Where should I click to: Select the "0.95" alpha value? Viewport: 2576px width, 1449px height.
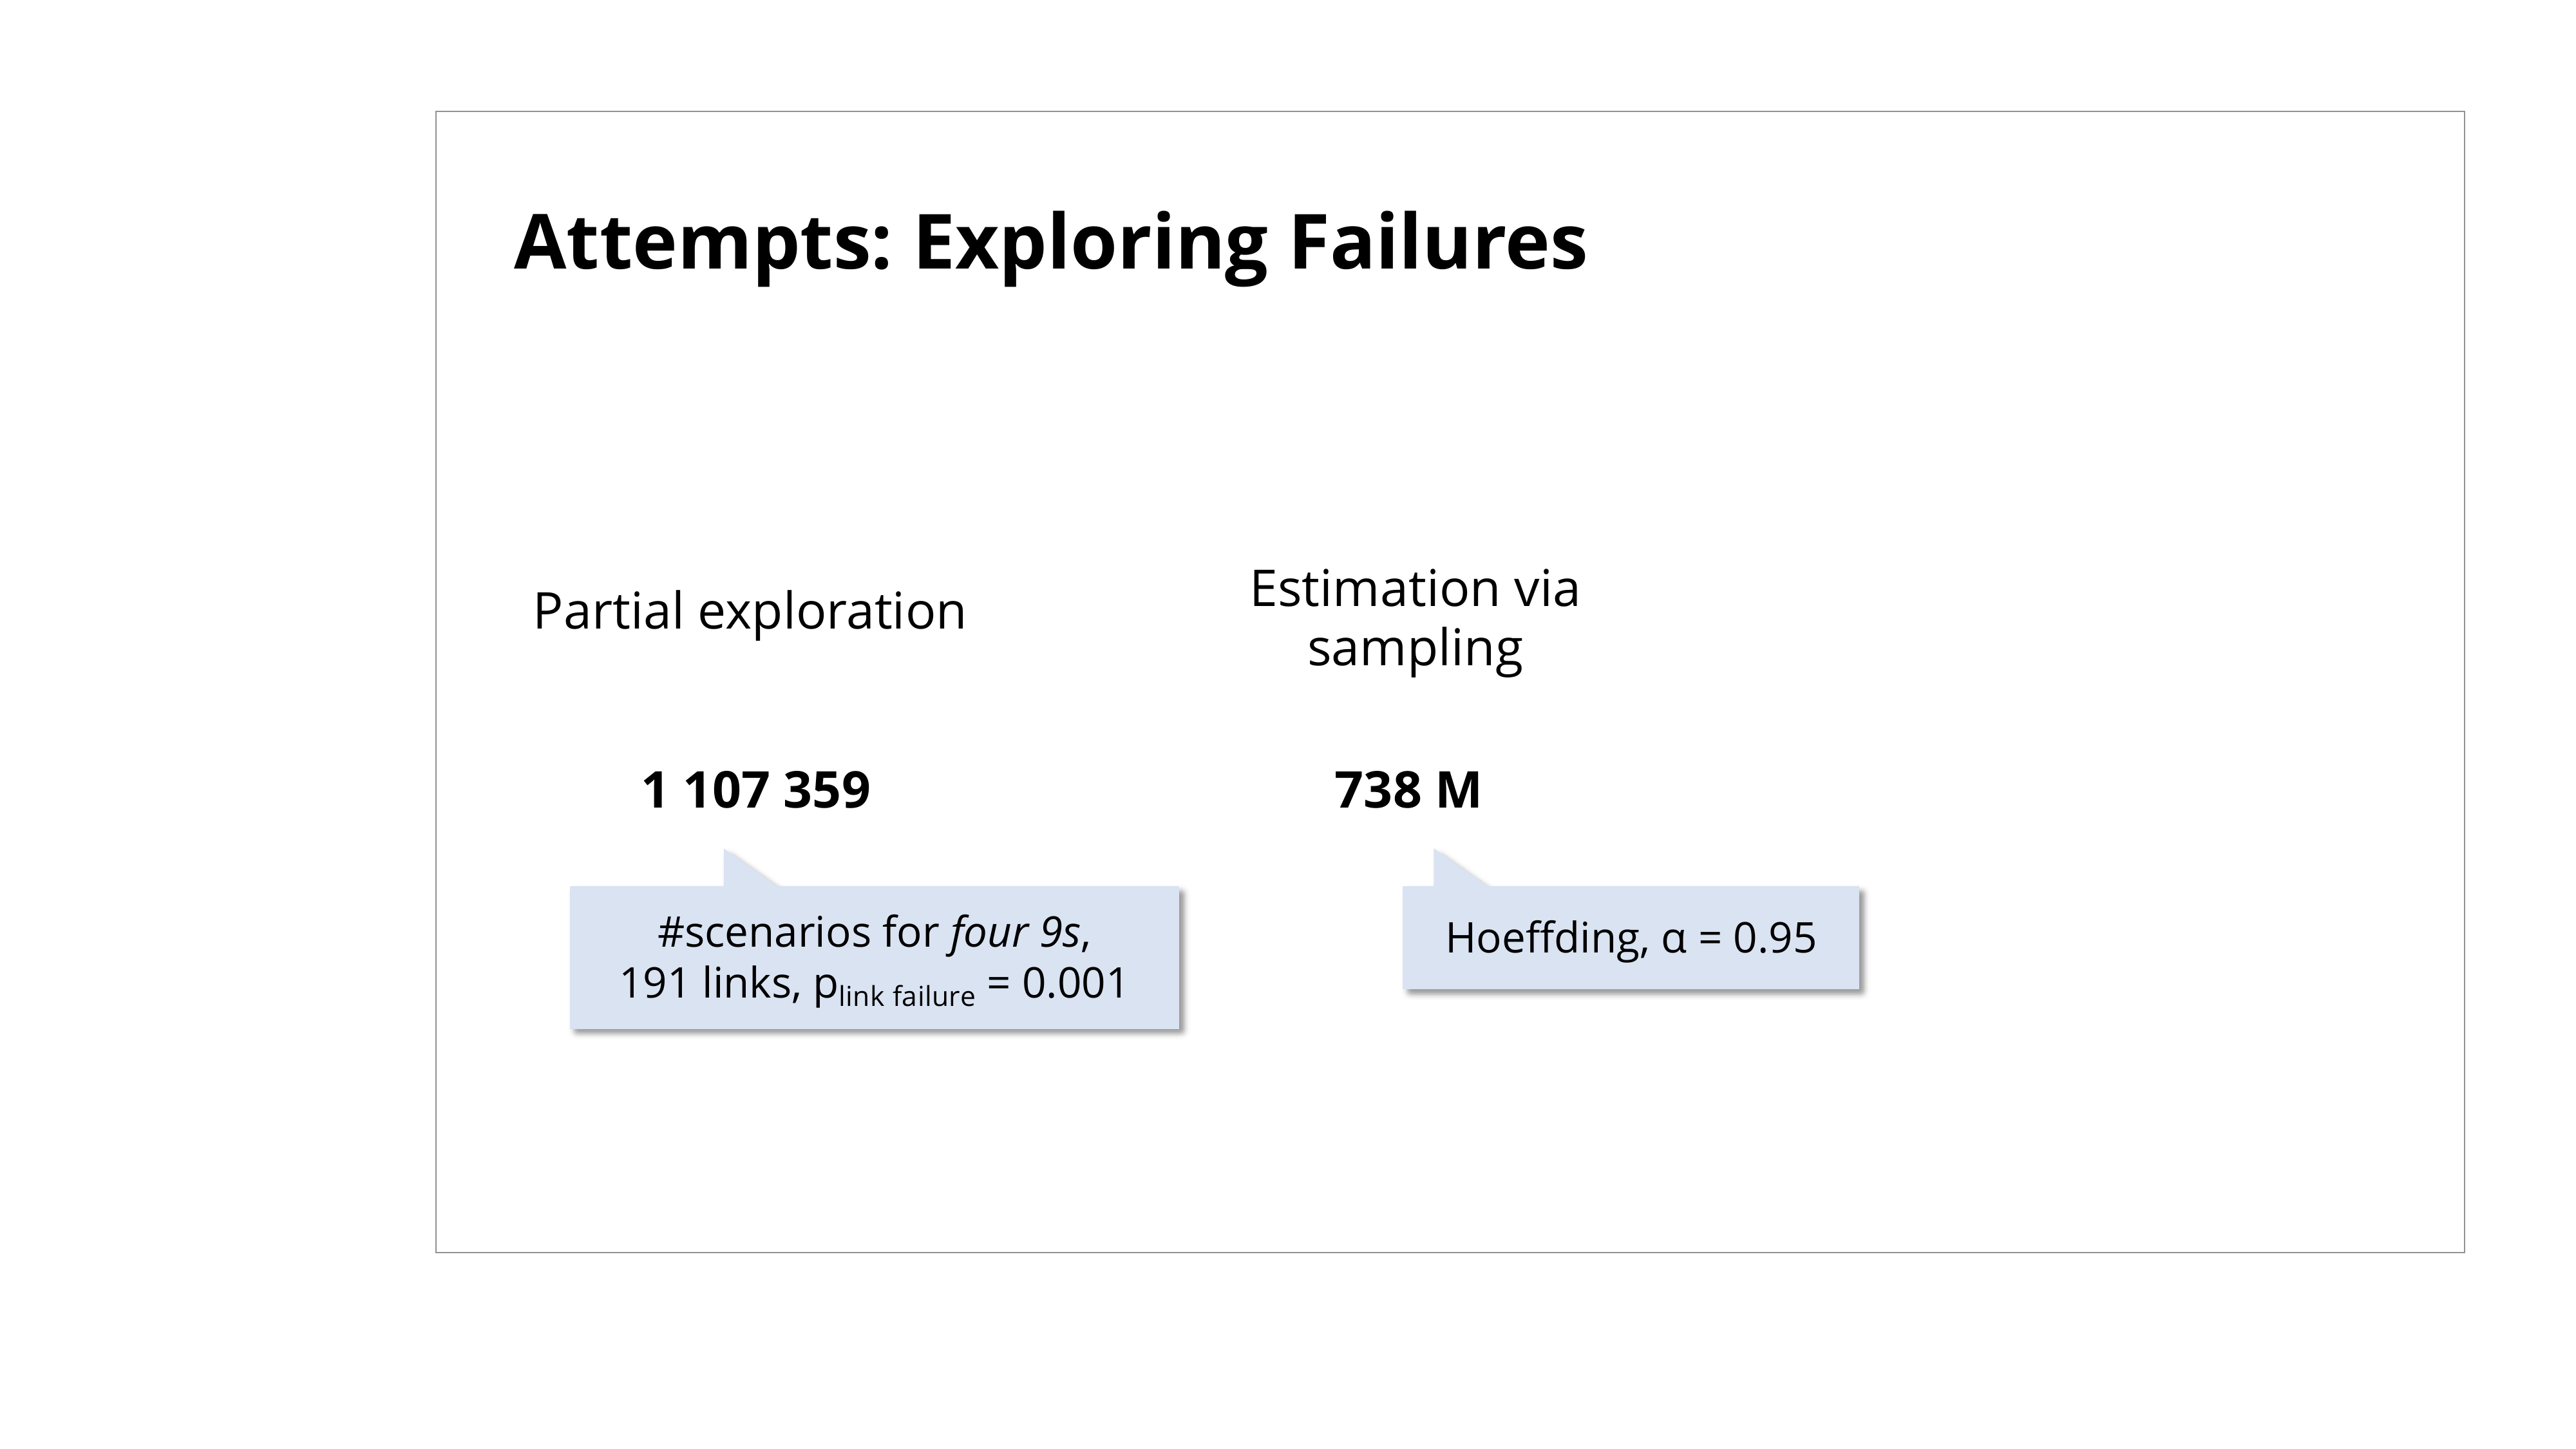[x=1773, y=938]
